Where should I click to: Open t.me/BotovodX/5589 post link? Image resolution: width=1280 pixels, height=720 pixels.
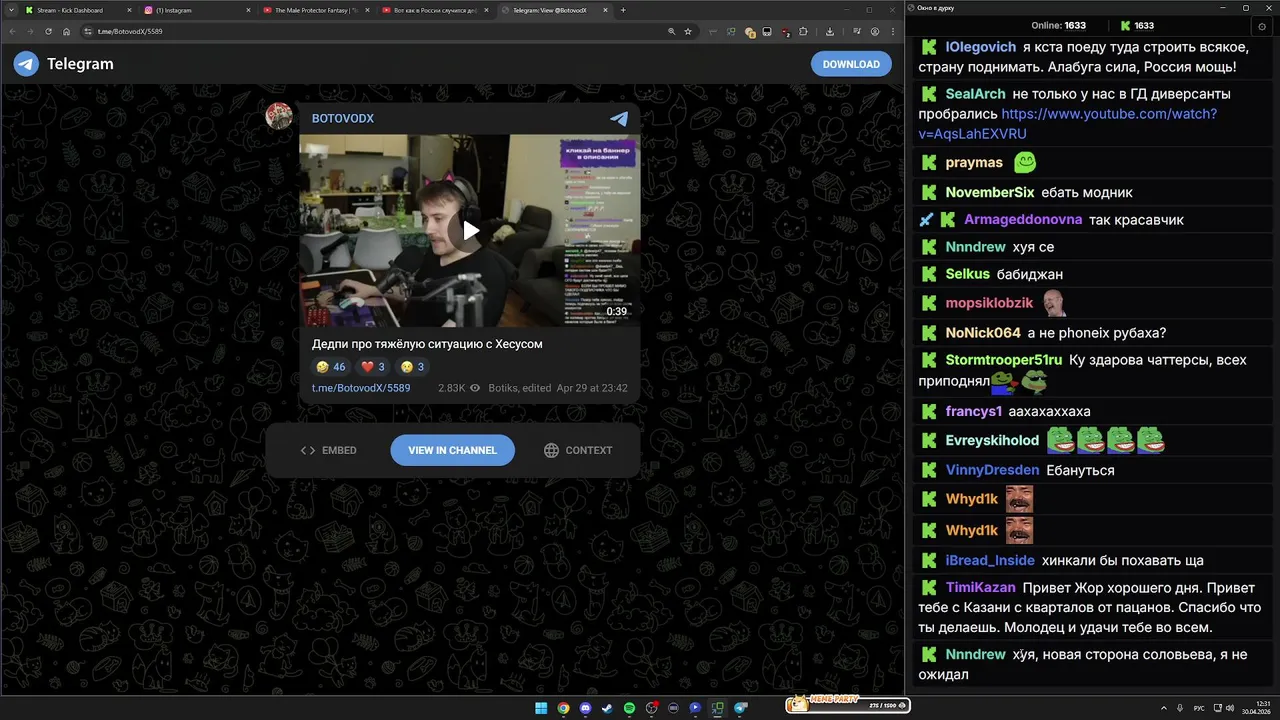coord(361,388)
